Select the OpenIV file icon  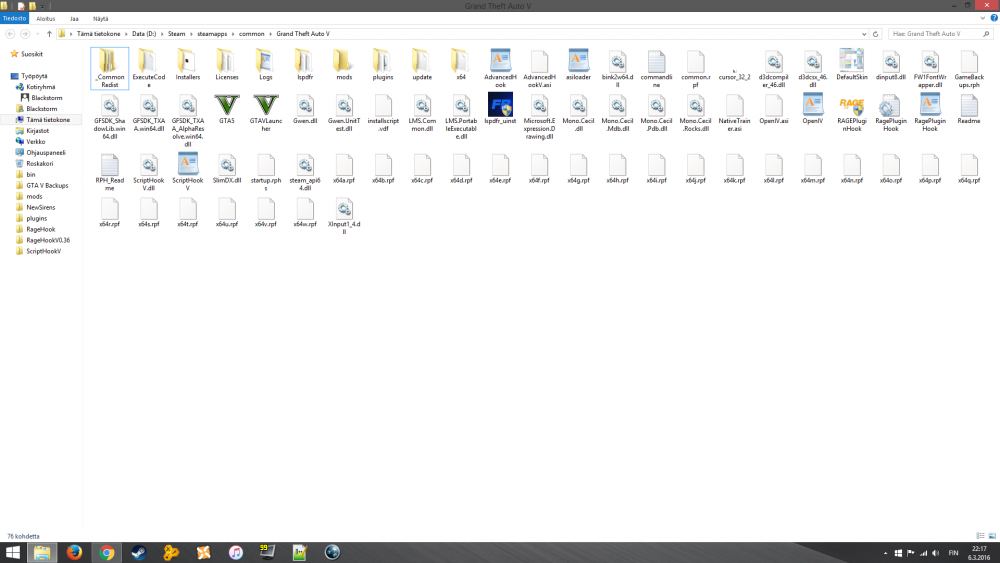click(x=812, y=105)
